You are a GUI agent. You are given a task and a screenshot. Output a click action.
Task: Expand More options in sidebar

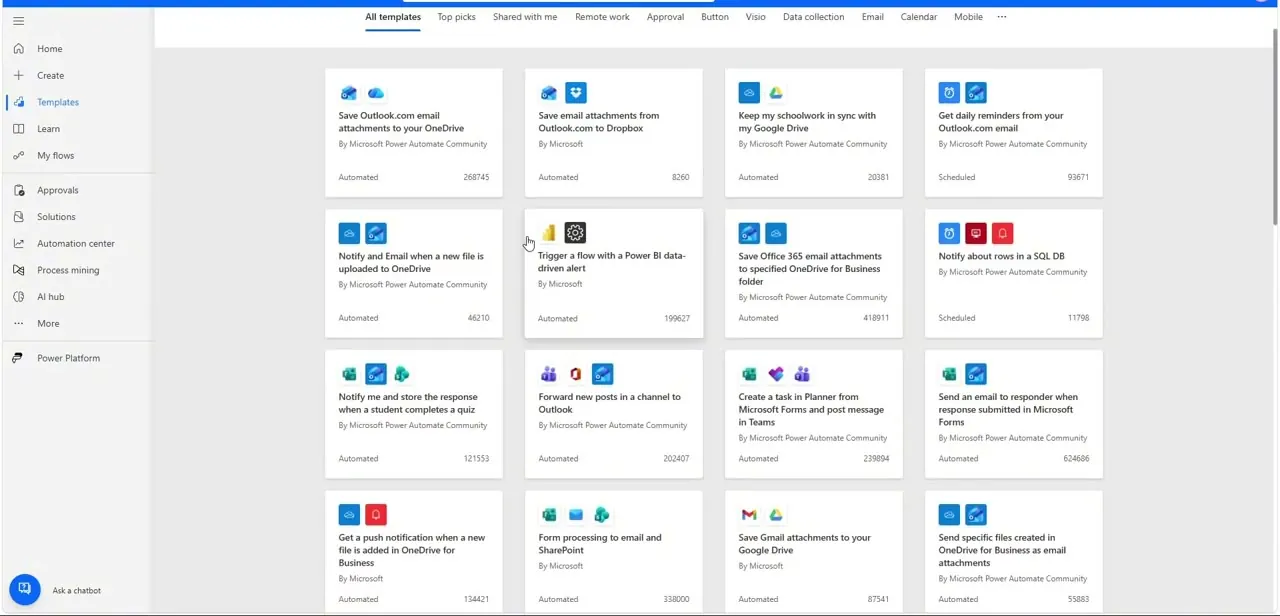(x=48, y=324)
